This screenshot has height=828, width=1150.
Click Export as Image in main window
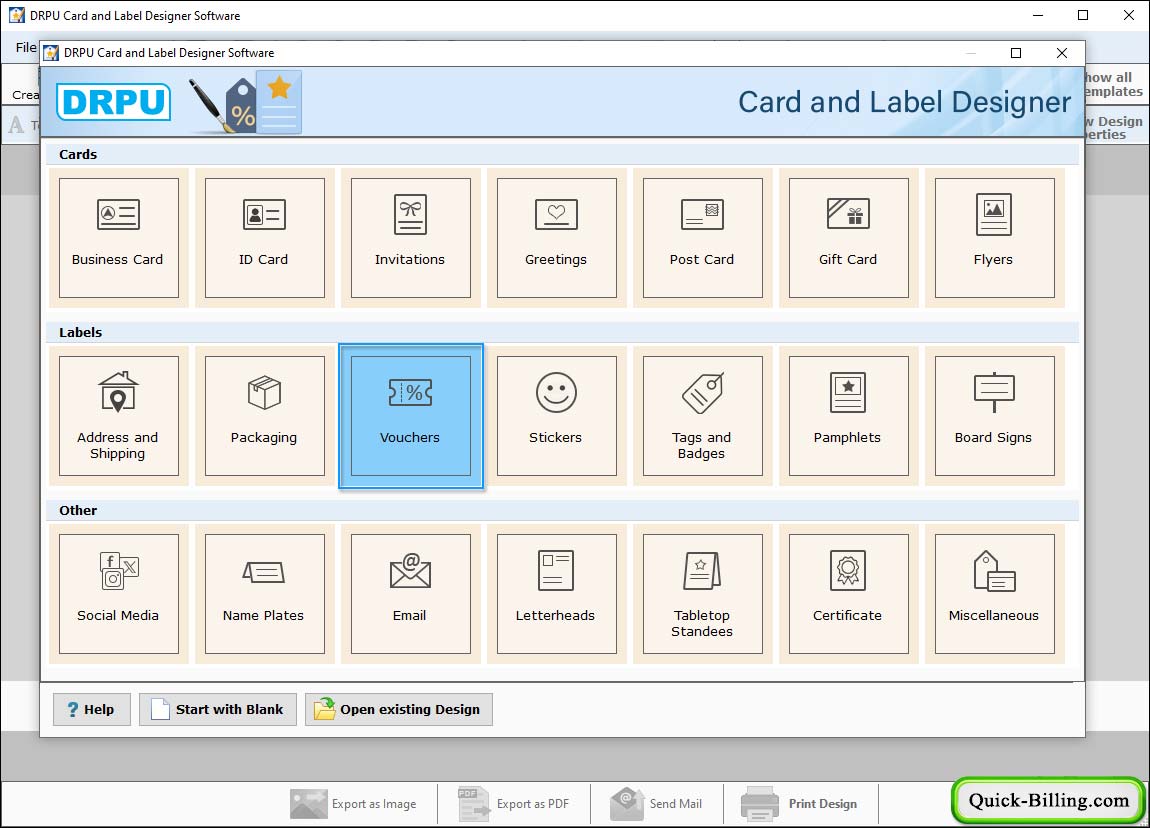354,804
